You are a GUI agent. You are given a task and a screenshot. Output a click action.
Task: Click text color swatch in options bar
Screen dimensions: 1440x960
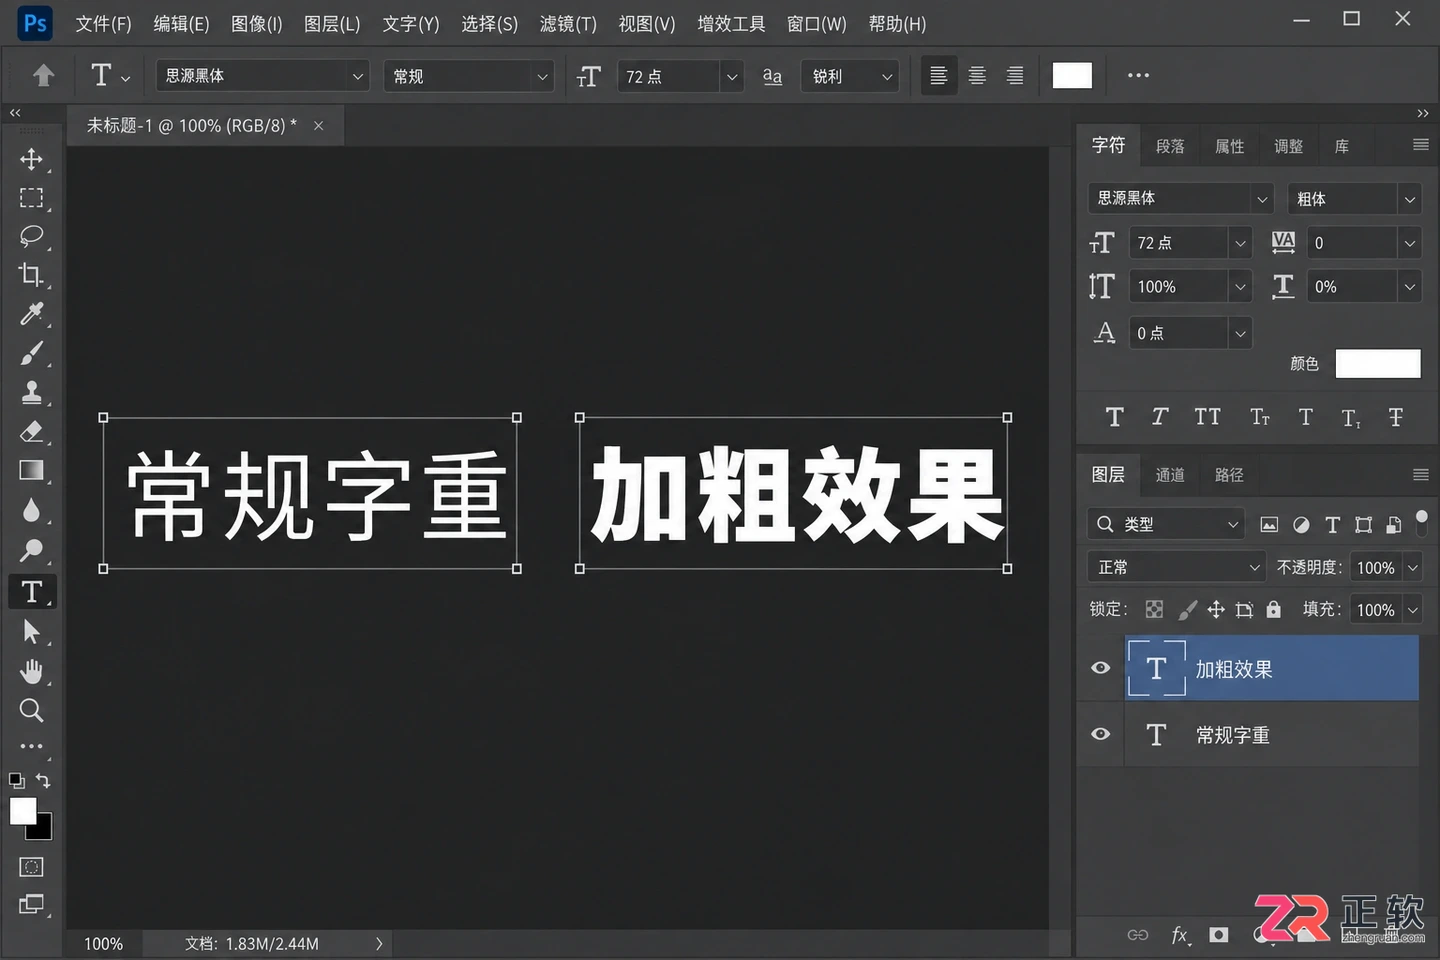1072,76
